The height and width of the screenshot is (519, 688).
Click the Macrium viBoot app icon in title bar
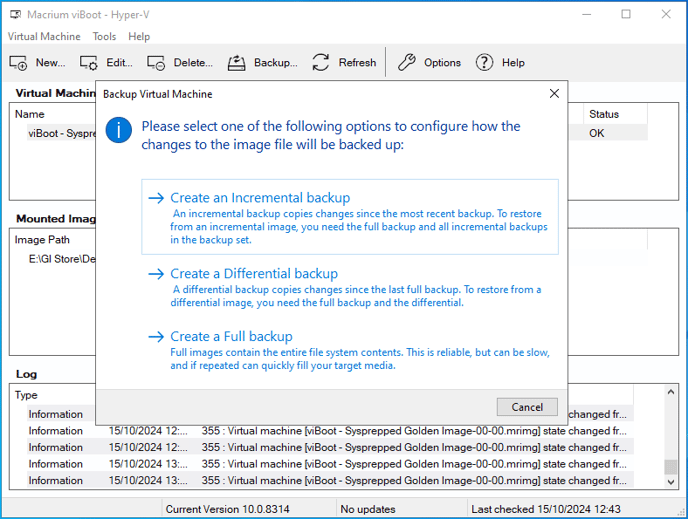click(x=15, y=14)
